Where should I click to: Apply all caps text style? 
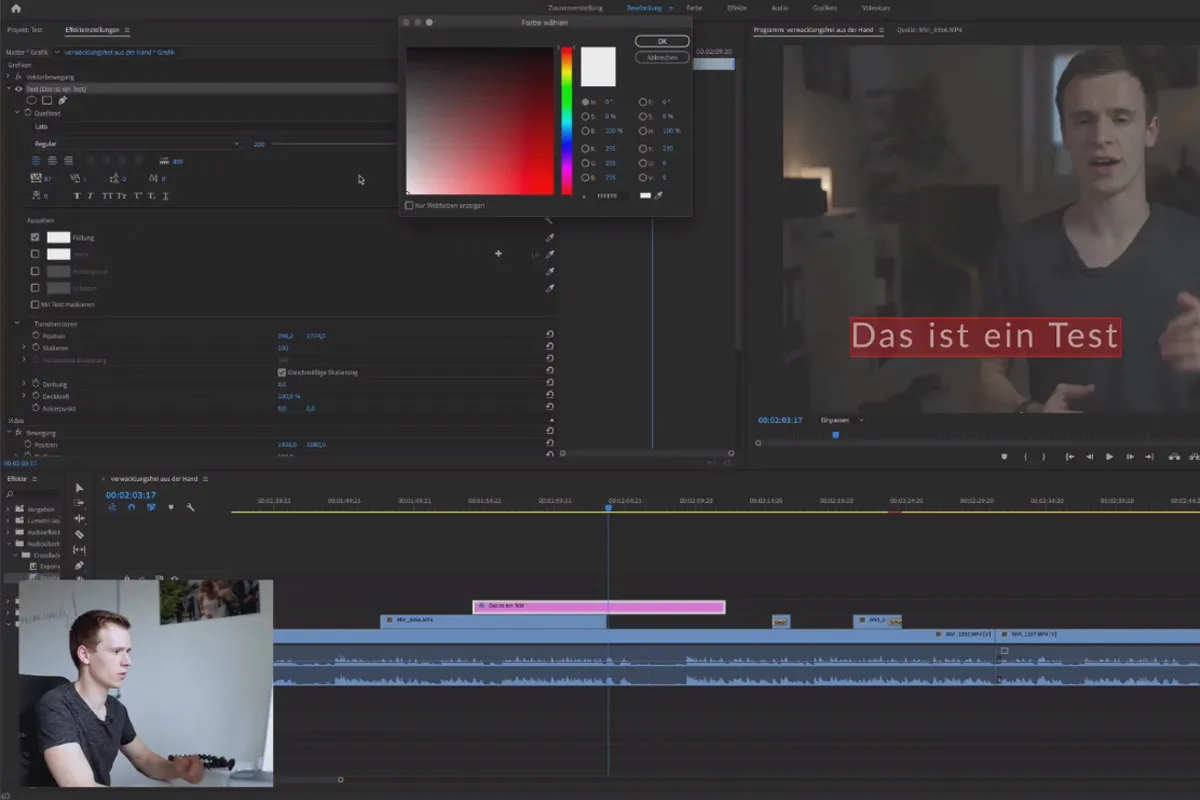[106, 196]
